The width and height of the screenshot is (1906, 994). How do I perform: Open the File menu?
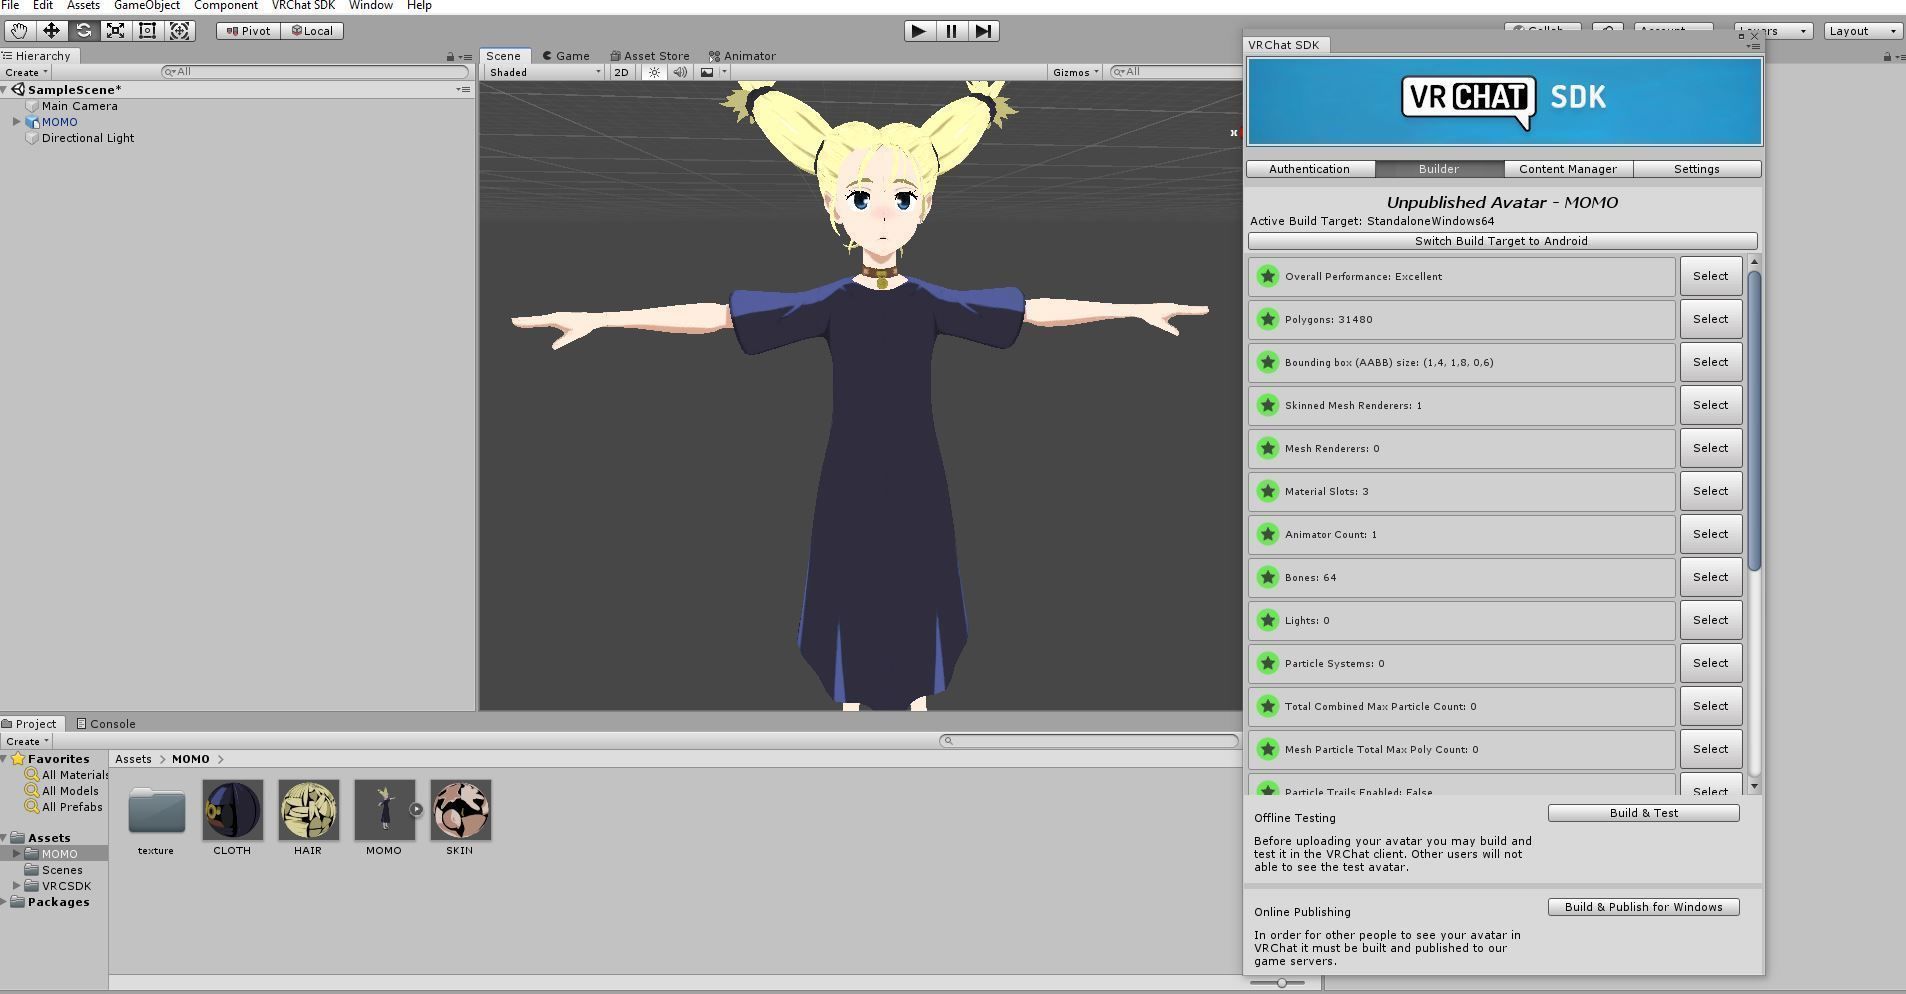pyautogui.click(x=10, y=6)
